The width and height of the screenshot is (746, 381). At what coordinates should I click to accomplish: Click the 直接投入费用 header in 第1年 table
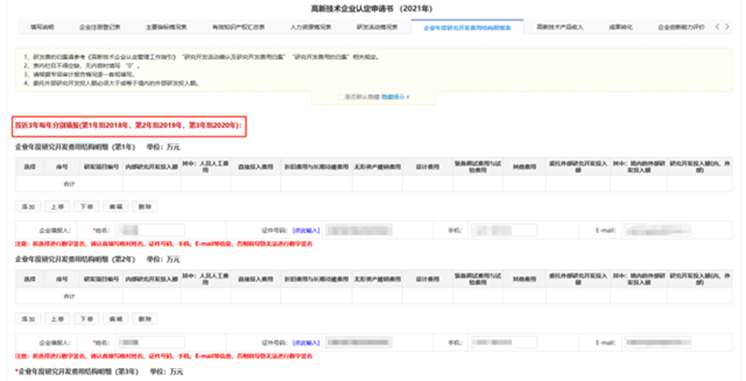(255, 166)
